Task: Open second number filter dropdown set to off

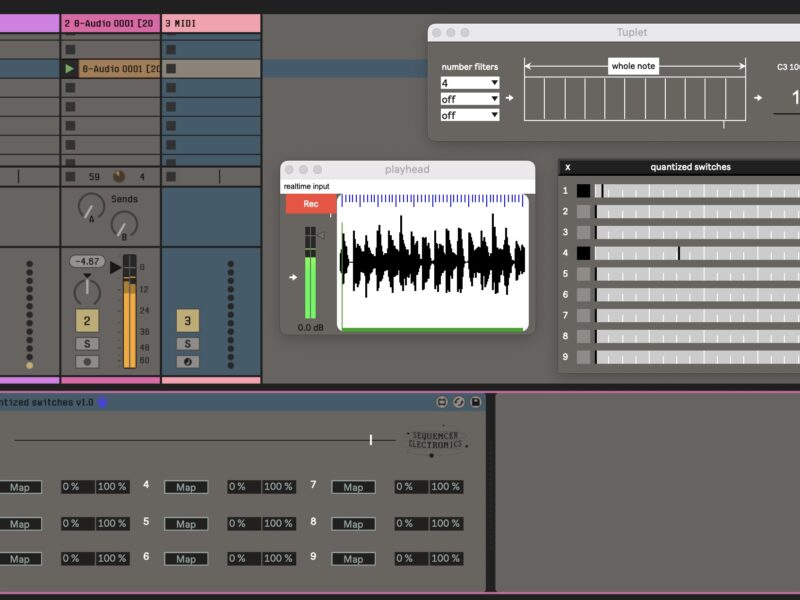Action: 470,99
